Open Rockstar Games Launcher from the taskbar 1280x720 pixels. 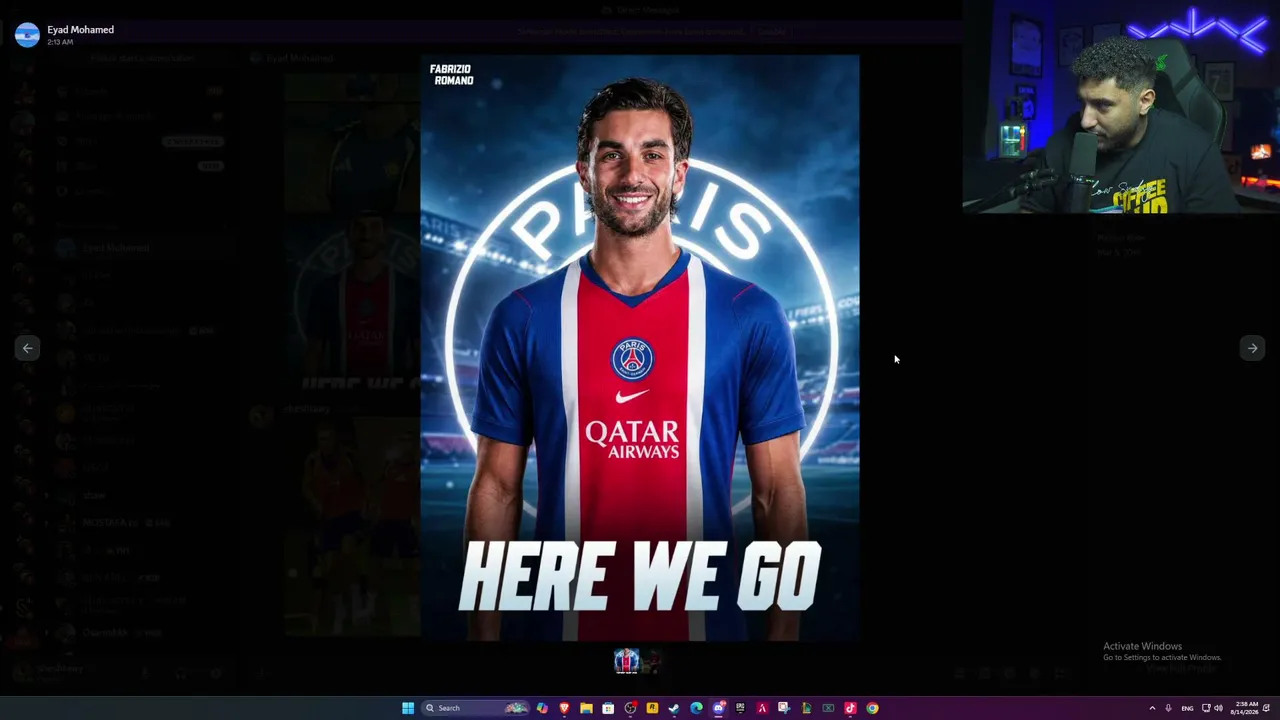tap(652, 708)
